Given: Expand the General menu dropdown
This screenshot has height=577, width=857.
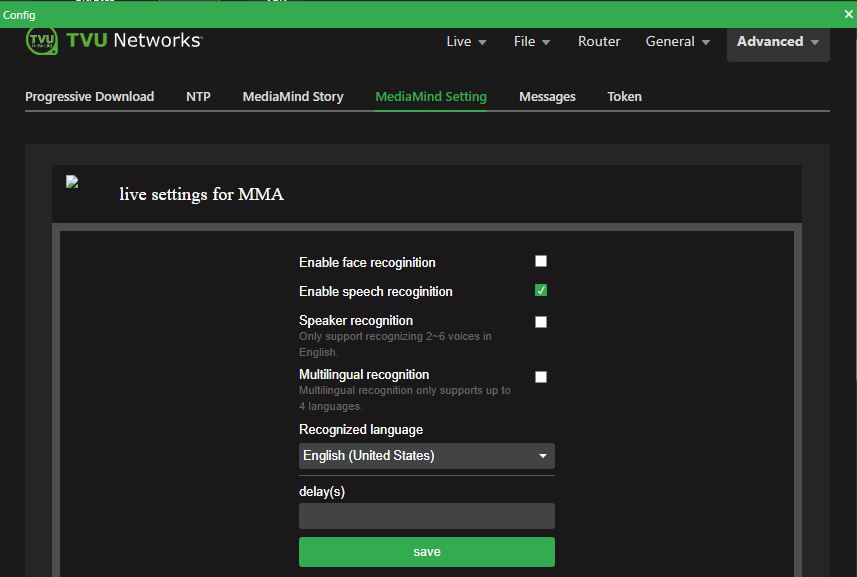Looking at the screenshot, I should 676,41.
